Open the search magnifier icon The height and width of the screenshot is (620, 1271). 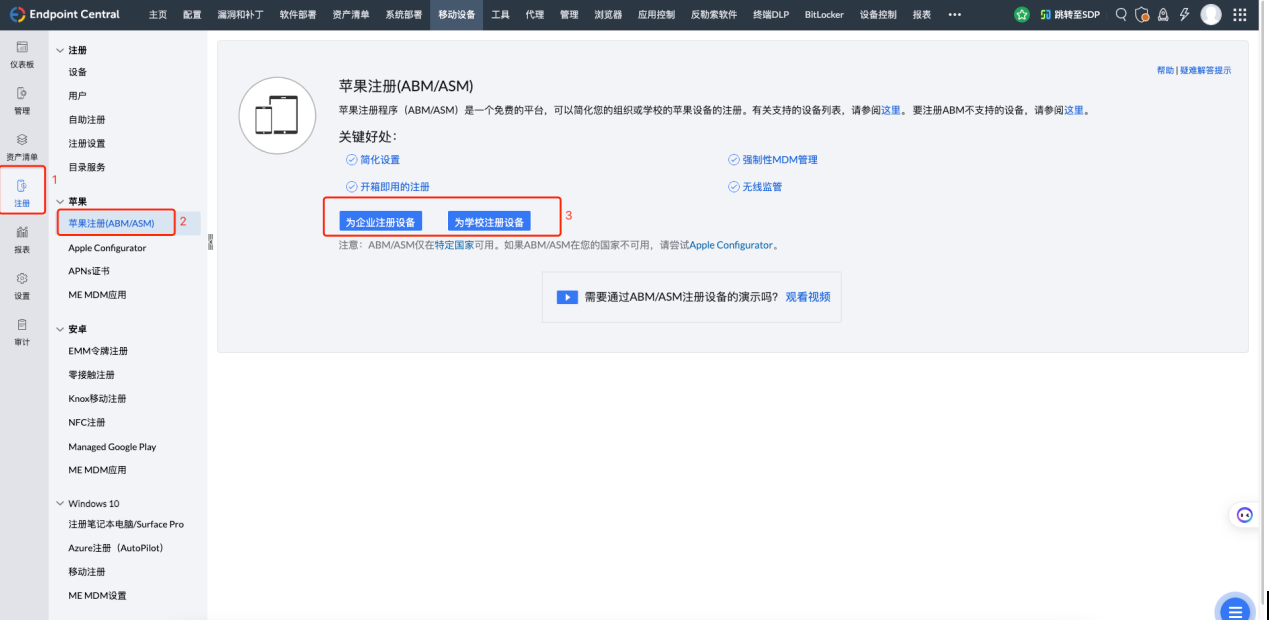point(1121,14)
